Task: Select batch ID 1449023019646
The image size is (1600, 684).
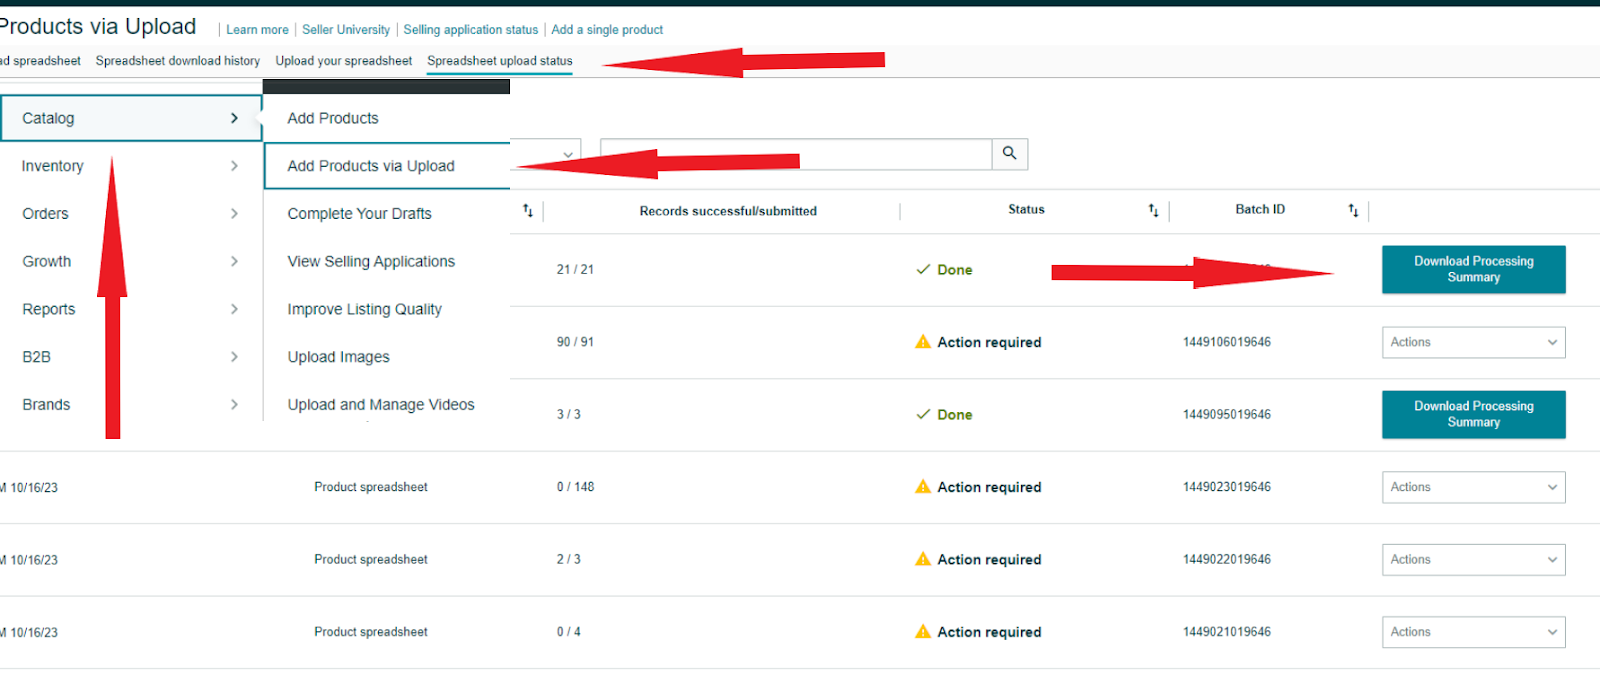Action: click(1227, 487)
